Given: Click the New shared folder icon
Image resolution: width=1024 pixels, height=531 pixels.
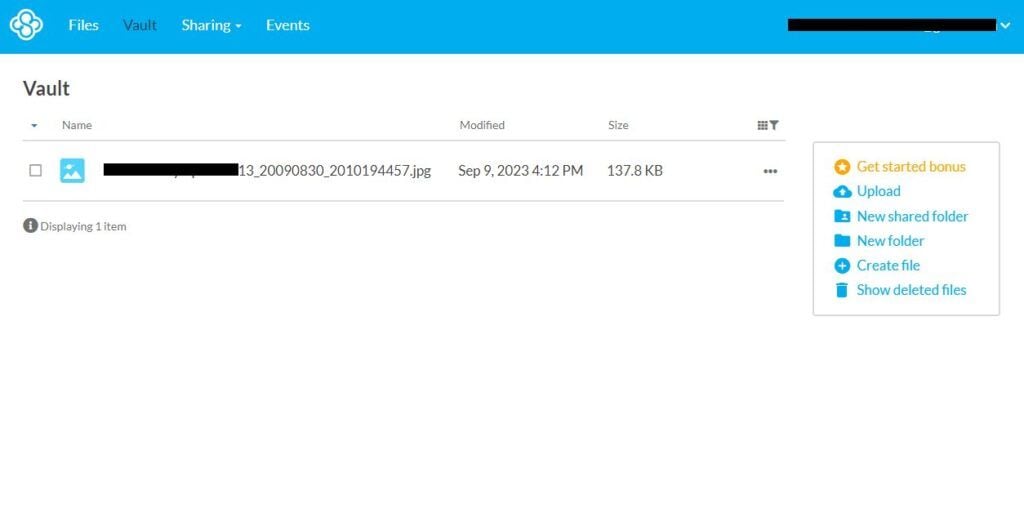Looking at the screenshot, I should point(842,216).
